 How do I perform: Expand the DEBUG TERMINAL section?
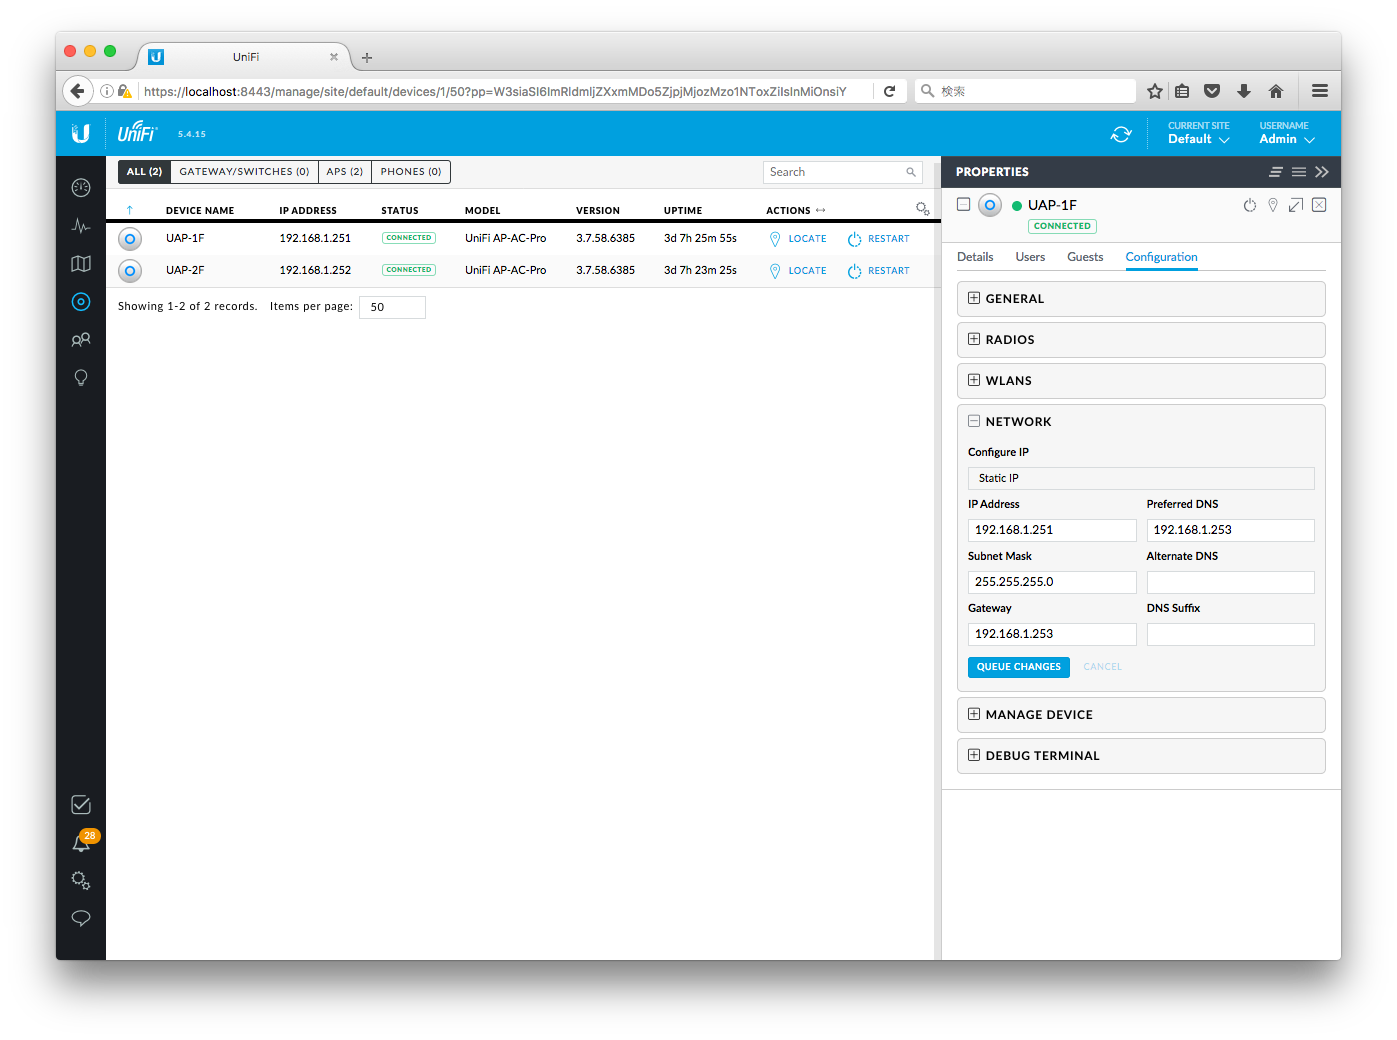[x=1141, y=756]
